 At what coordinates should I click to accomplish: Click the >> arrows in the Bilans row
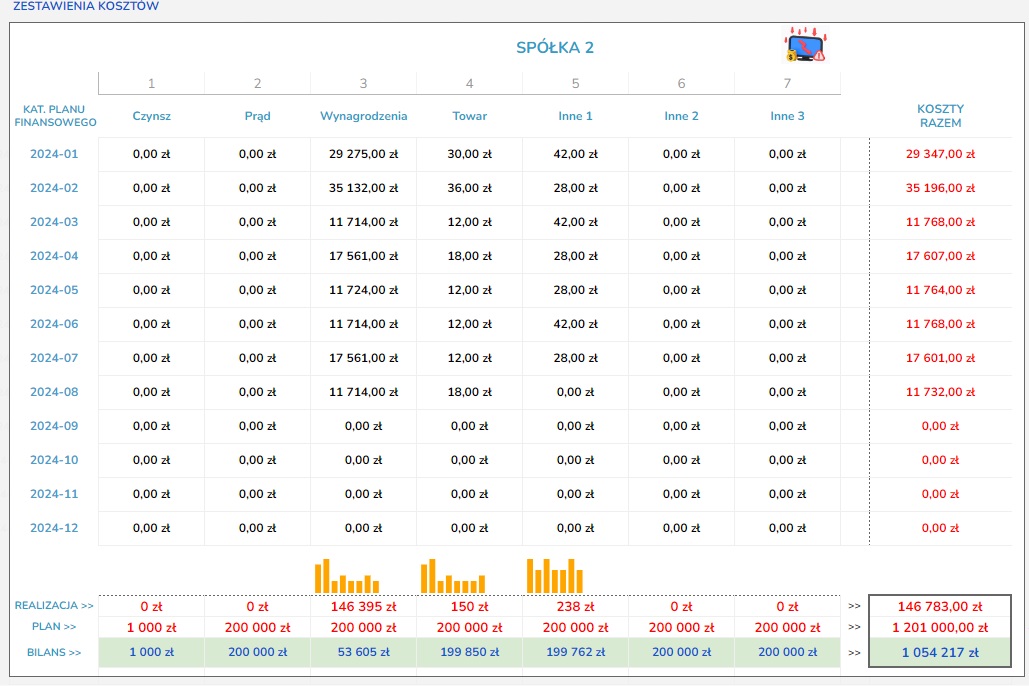(x=854, y=652)
